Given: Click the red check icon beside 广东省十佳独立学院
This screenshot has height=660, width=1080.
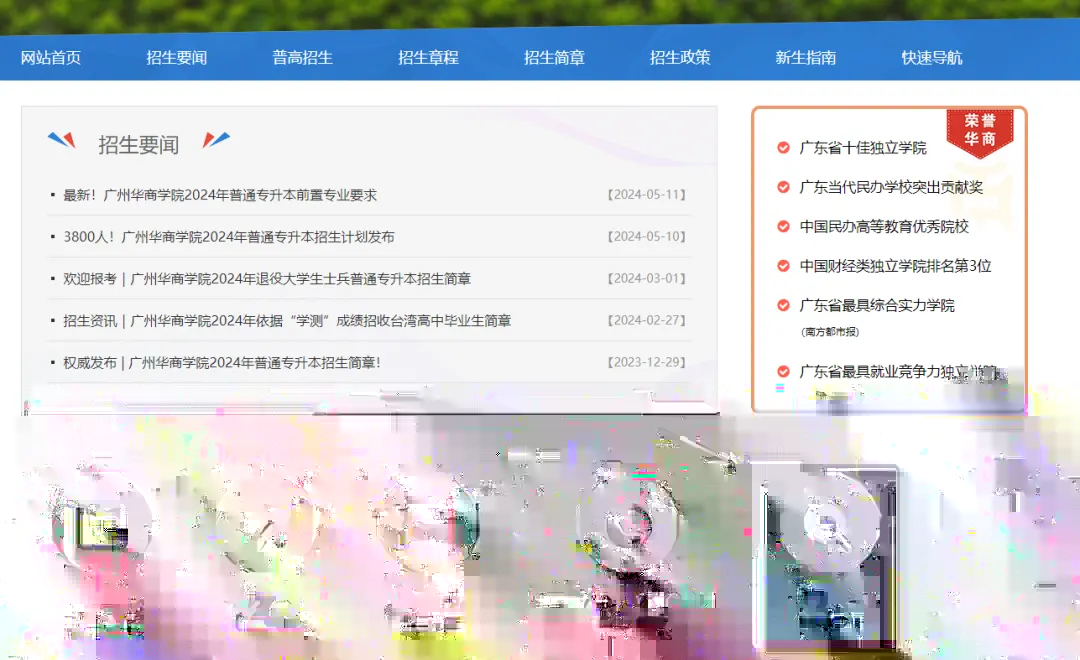Looking at the screenshot, I should (x=783, y=147).
